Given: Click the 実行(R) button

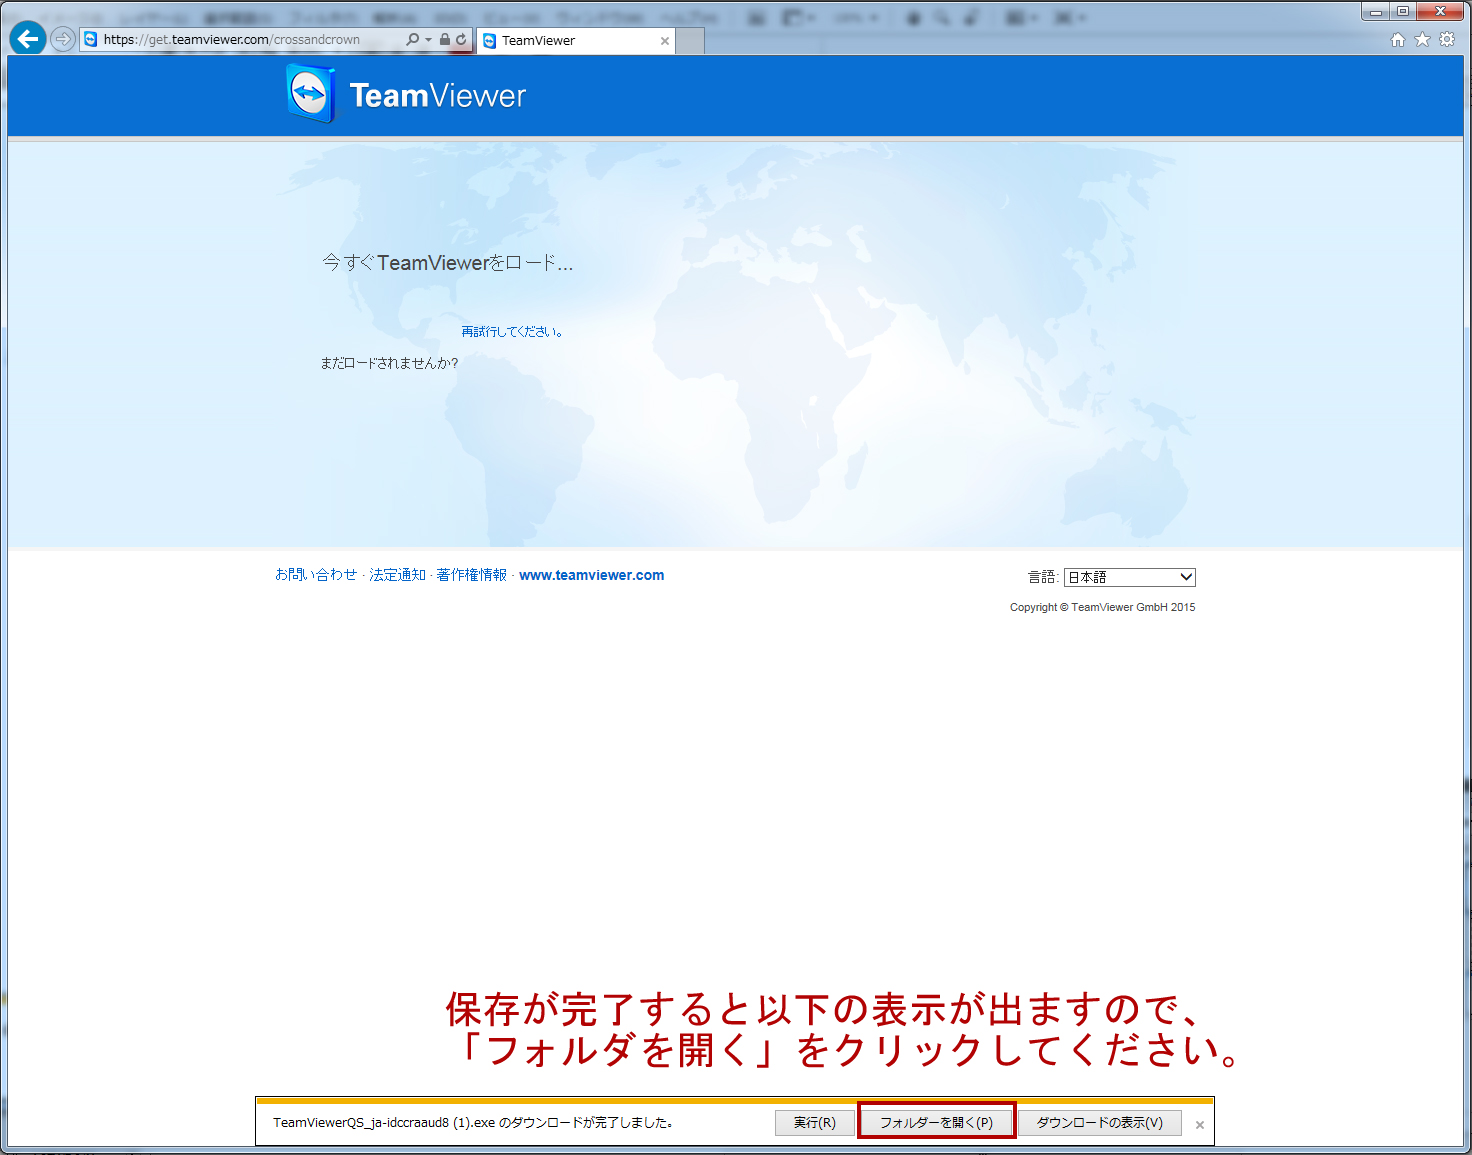Looking at the screenshot, I should (815, 1123).
